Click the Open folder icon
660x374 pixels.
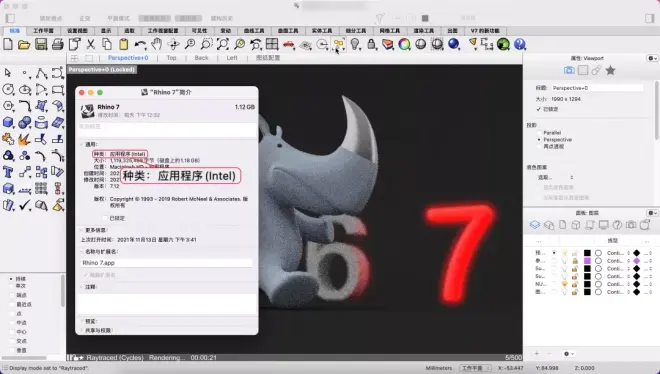[x=24, y=44]
